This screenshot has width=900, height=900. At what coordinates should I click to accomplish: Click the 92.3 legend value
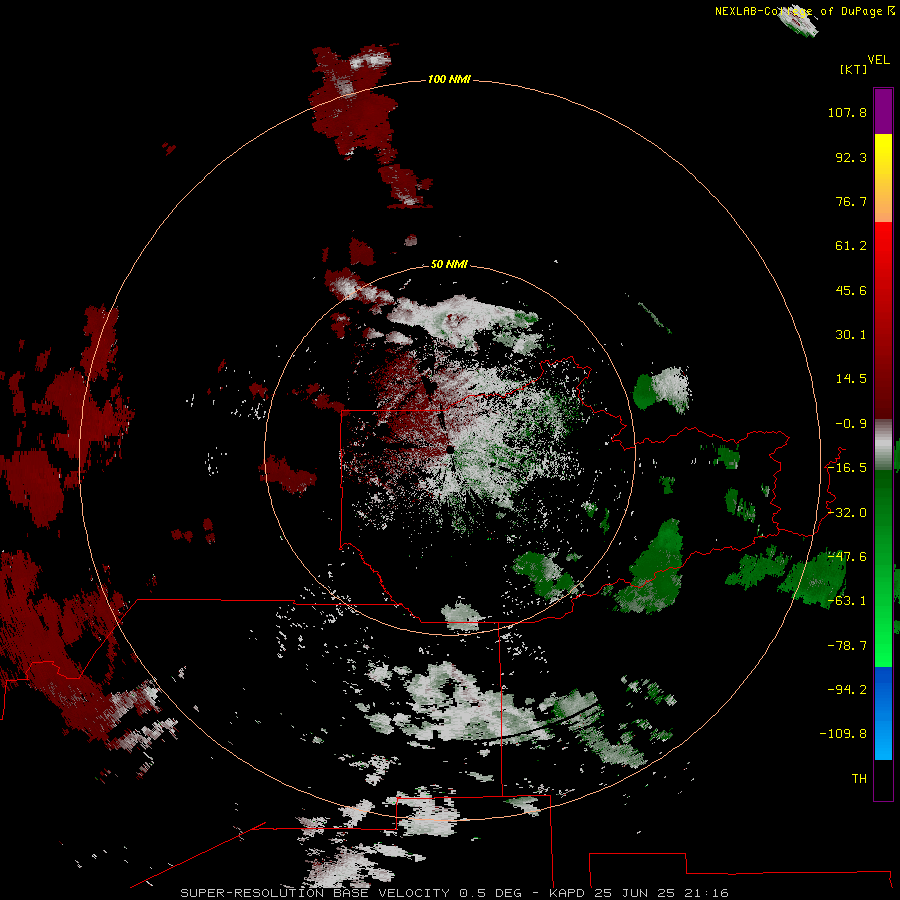point(851,157)
